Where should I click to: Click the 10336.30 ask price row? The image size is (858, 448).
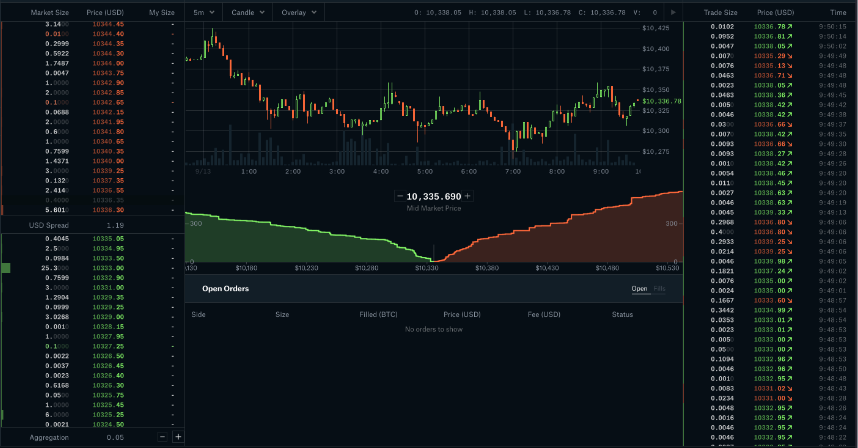tap(106, 210)
